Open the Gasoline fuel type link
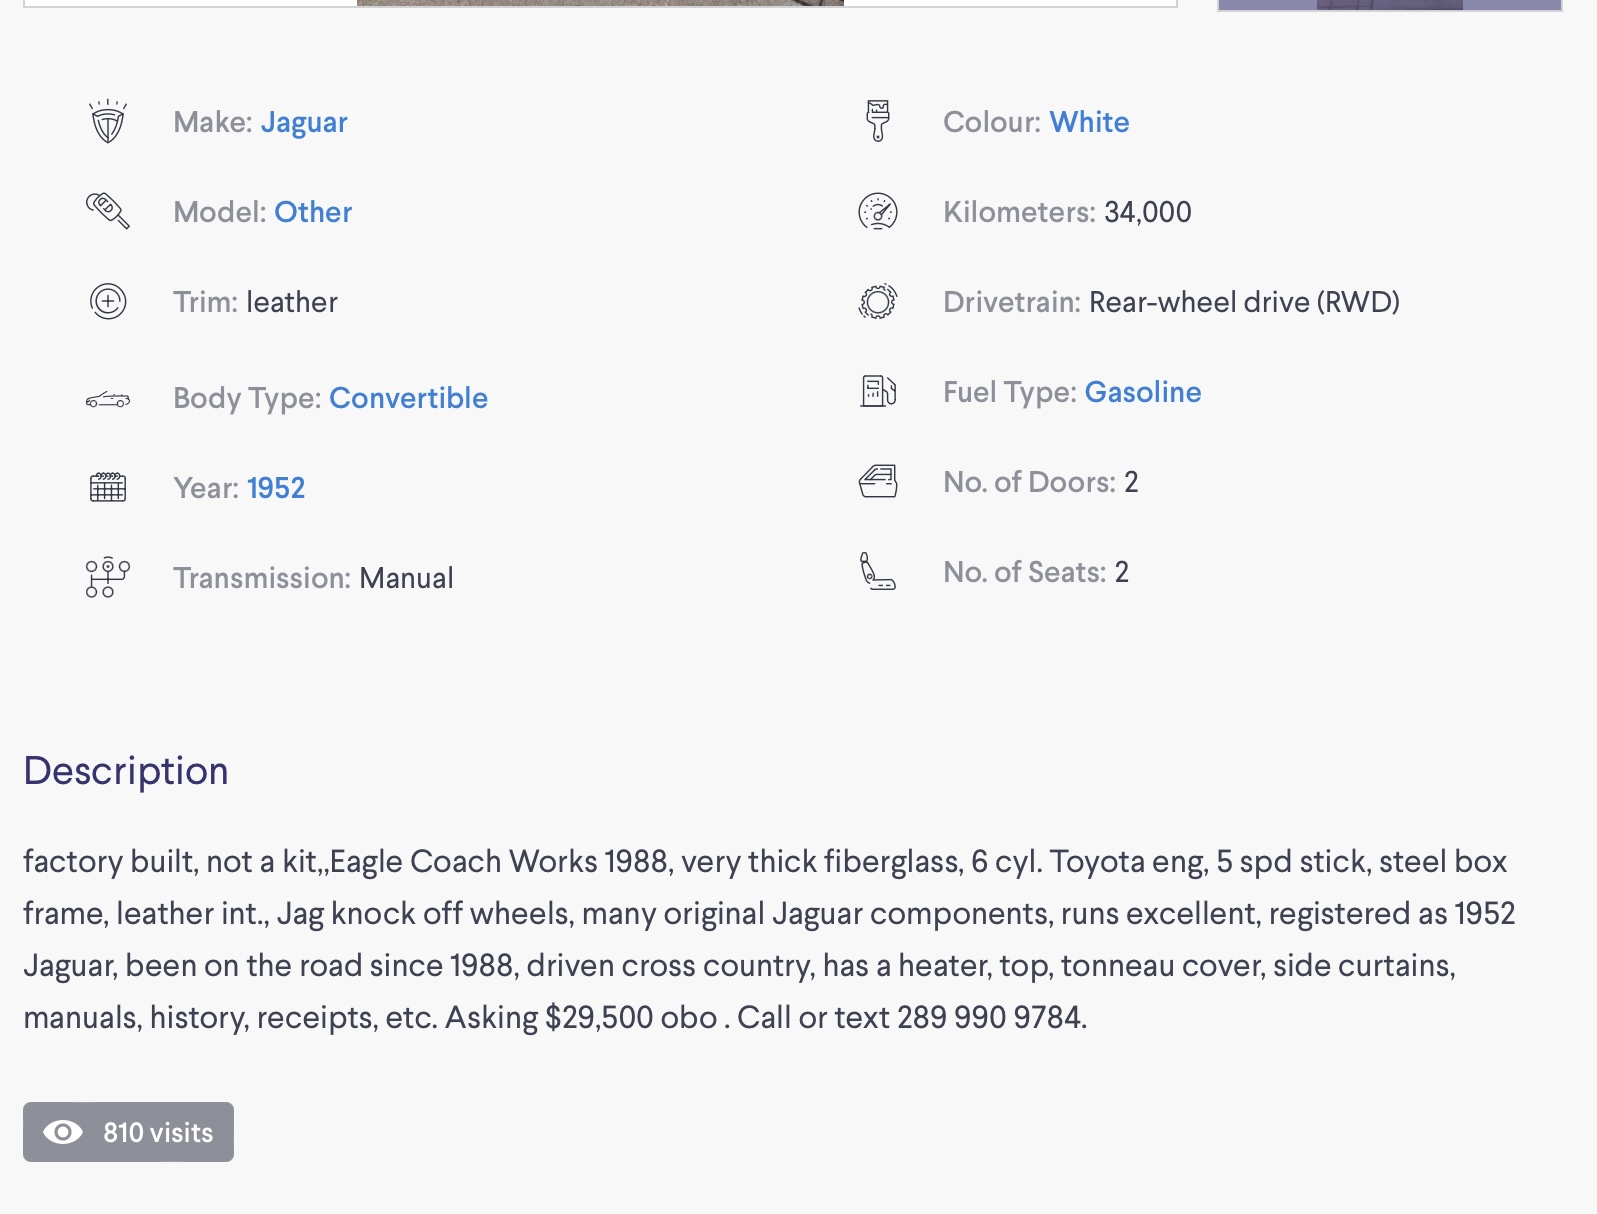Screen dimensions: 1597x1214 click(1143, 392)
